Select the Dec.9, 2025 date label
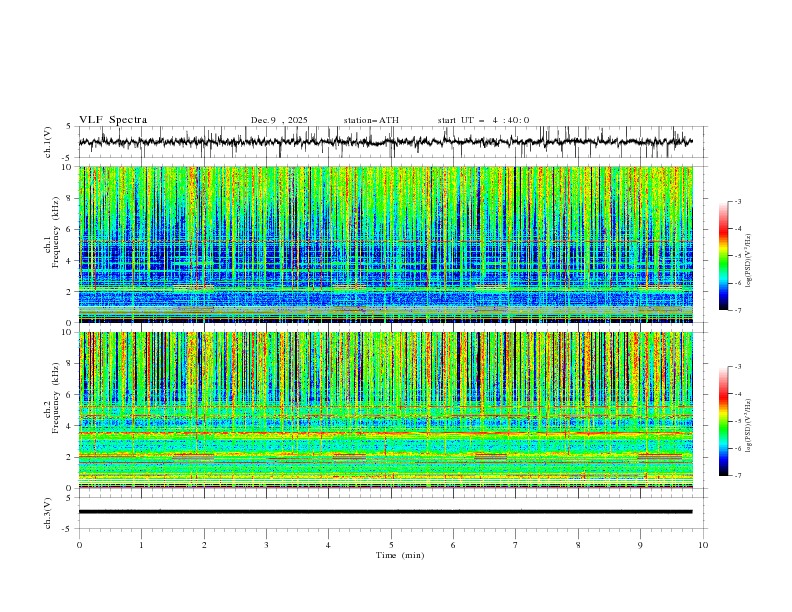This screenshot has height=612, width=792. (279, 120)
